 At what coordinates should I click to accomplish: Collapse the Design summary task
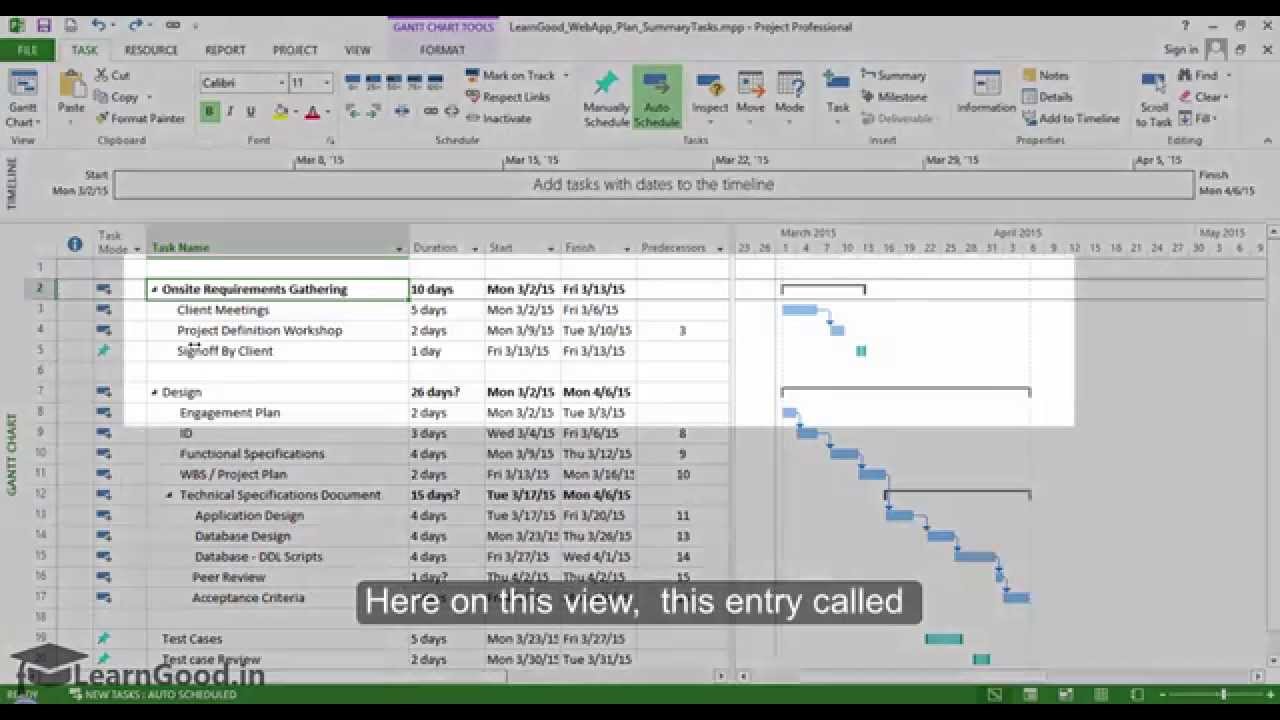coord(154,393)
